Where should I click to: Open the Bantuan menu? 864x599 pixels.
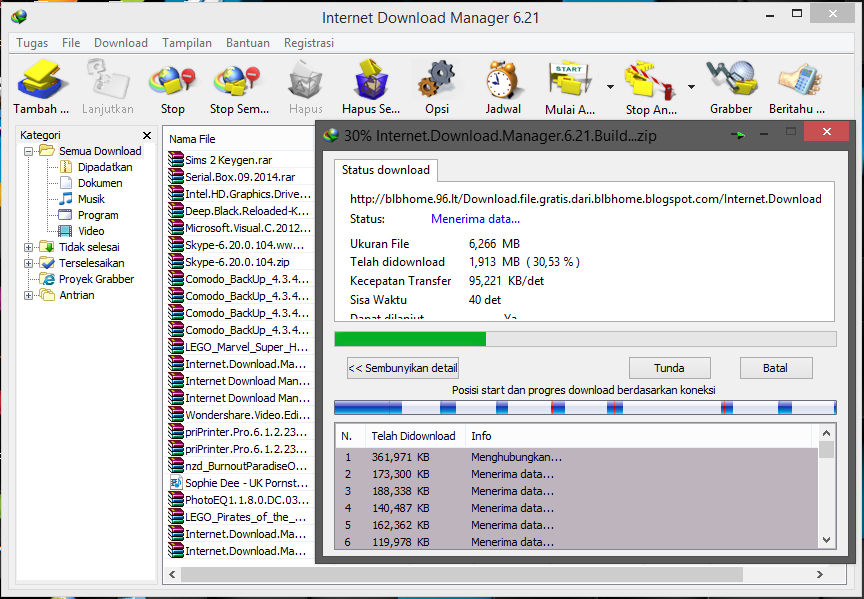tap(248, 43)
